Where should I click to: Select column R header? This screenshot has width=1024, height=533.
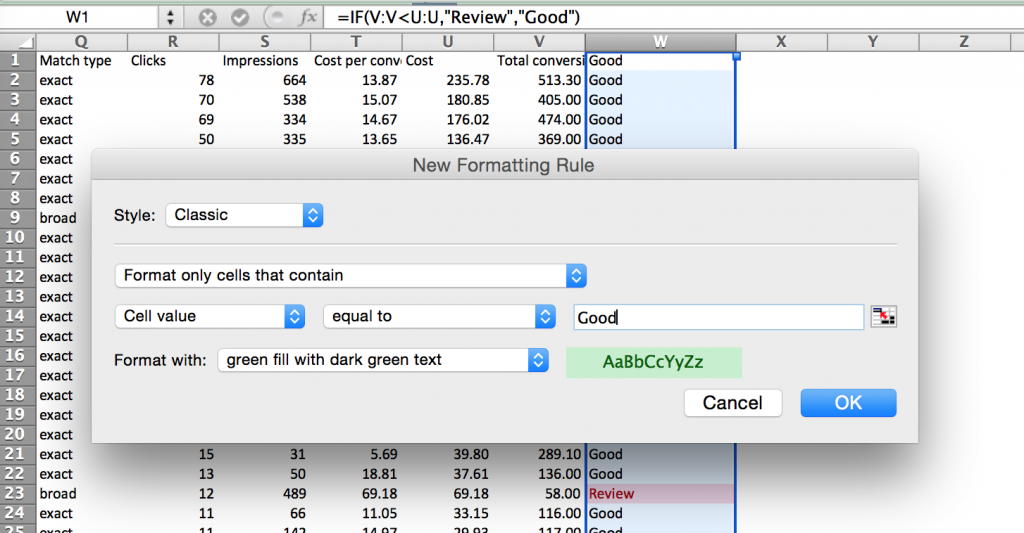173,42
